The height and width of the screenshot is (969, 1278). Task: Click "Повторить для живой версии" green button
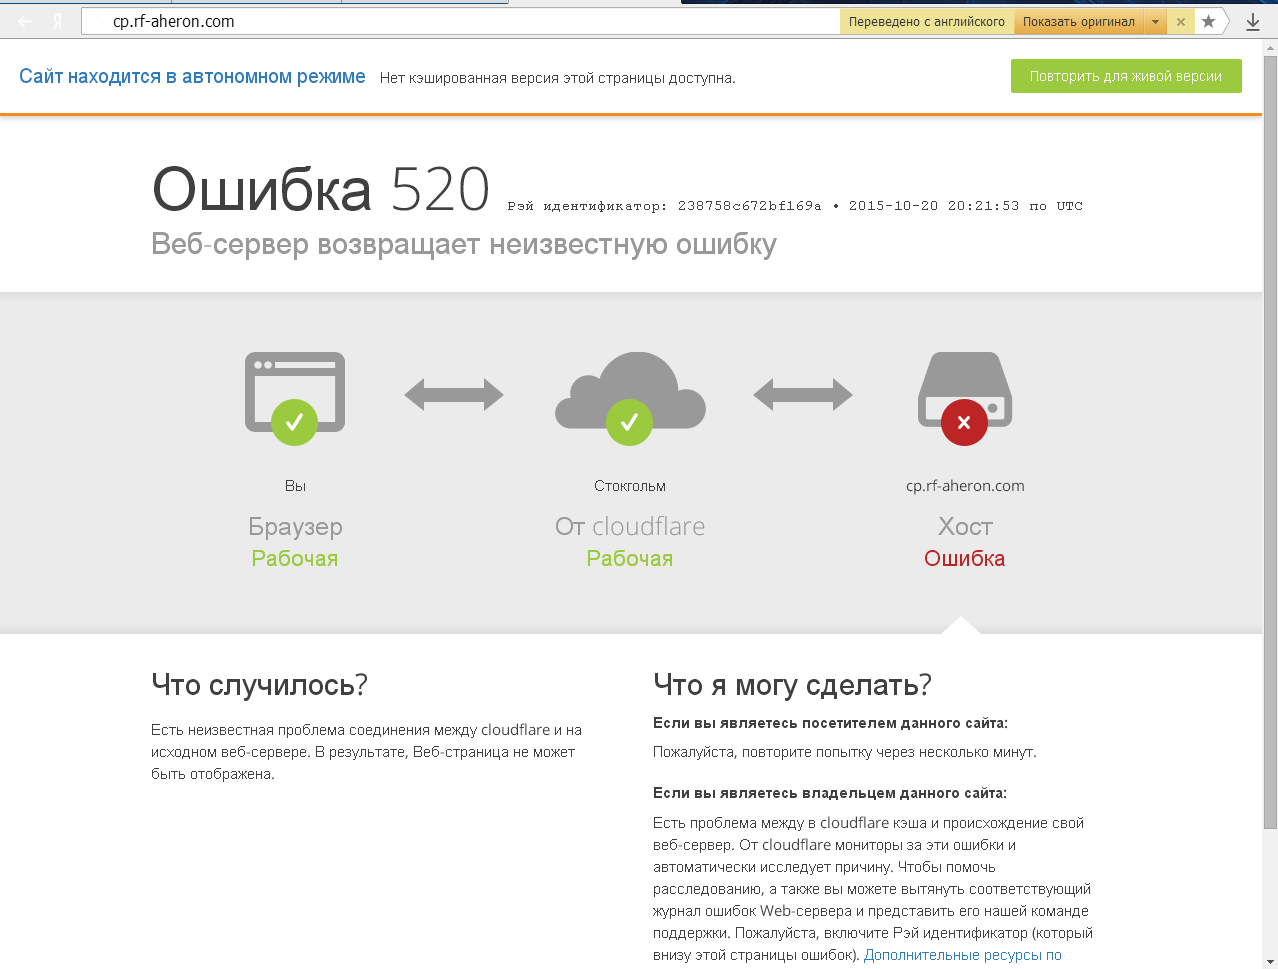[1126, 76]
